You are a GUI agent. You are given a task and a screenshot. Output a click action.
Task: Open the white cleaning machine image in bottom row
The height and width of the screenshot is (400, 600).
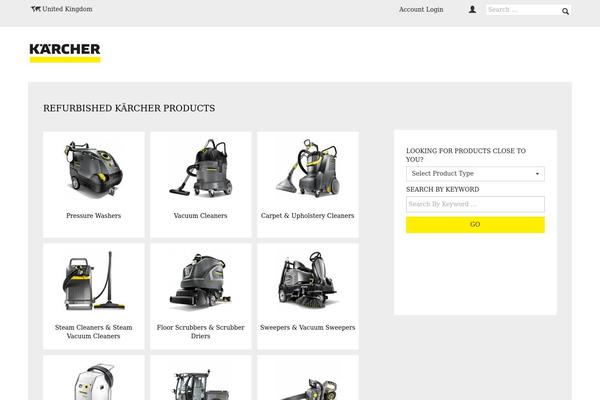coord(94,382)
